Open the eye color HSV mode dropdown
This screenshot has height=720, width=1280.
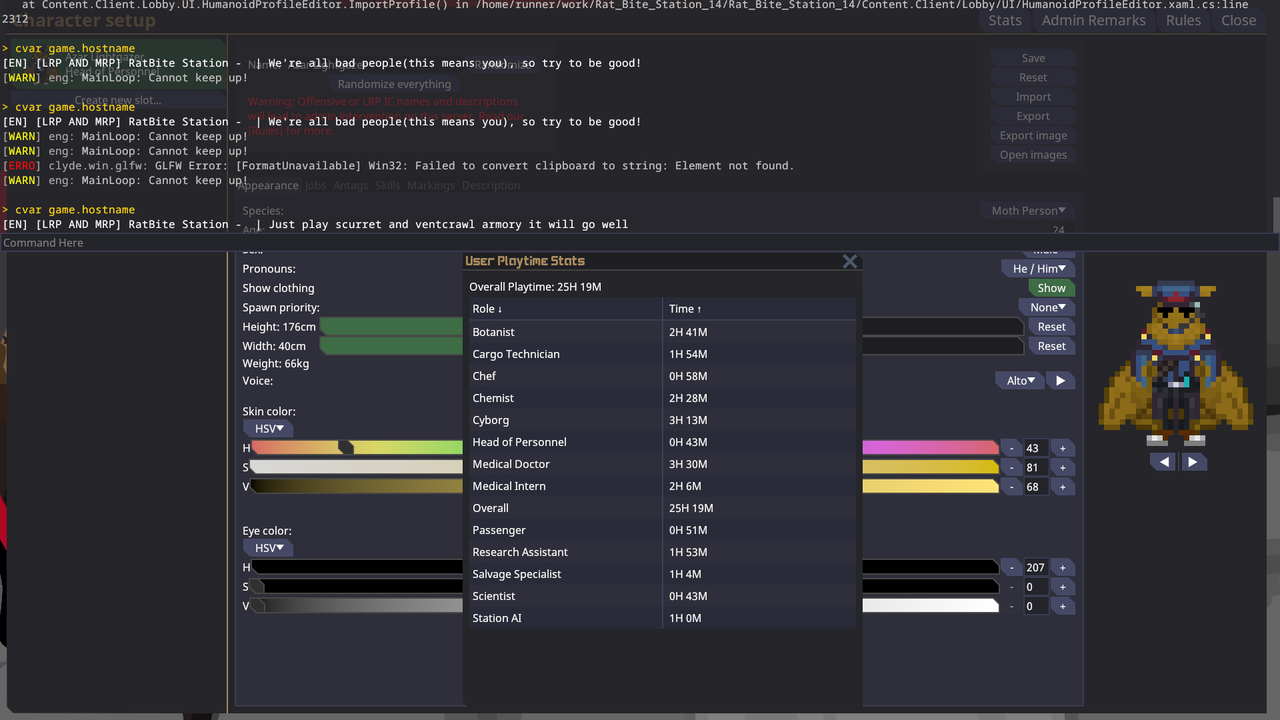point(268,548)
